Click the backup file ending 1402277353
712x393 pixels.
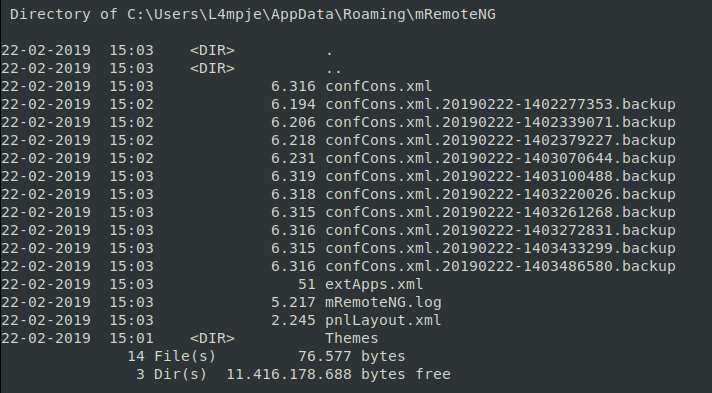500,104
